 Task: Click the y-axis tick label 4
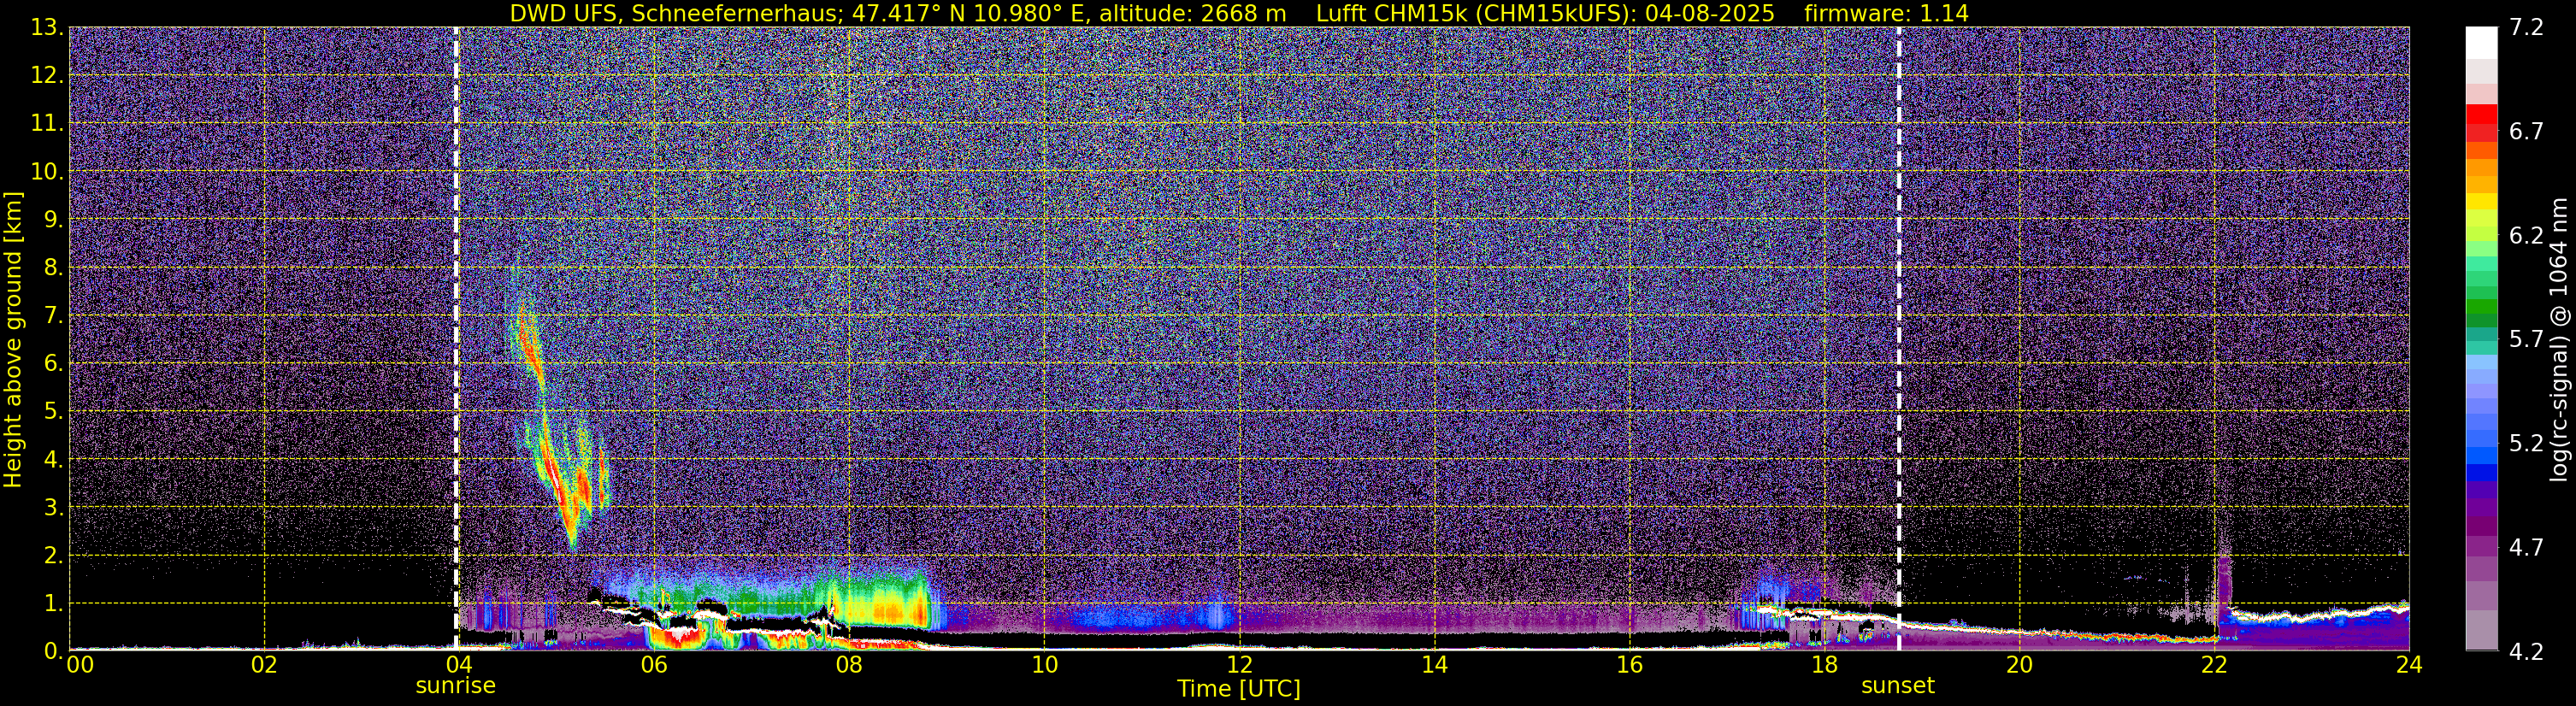[x=52, y=460]
